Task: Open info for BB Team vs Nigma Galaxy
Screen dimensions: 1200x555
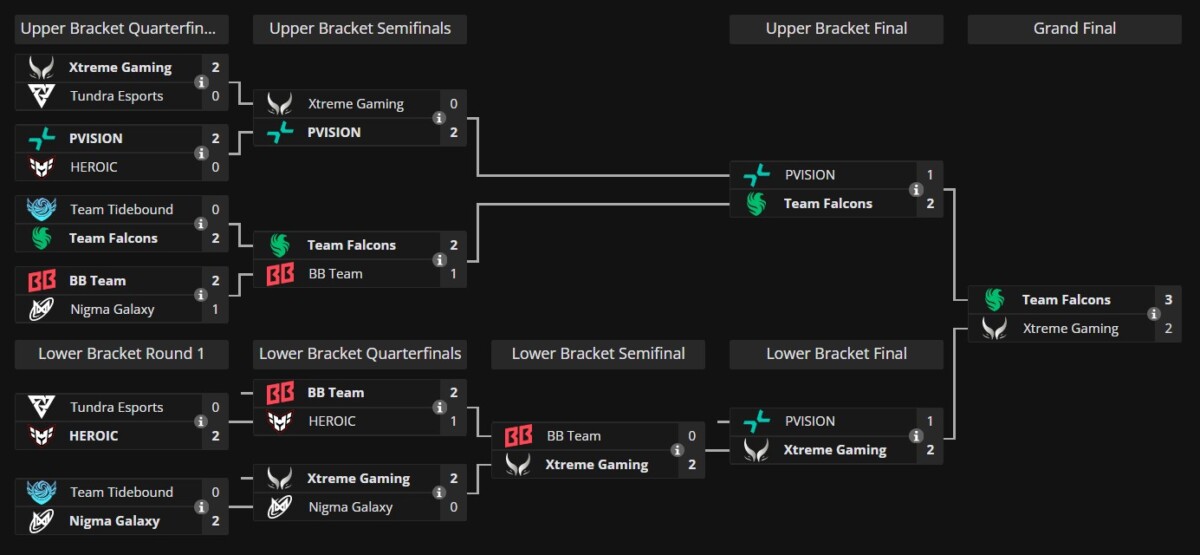Action: point(202,295)
